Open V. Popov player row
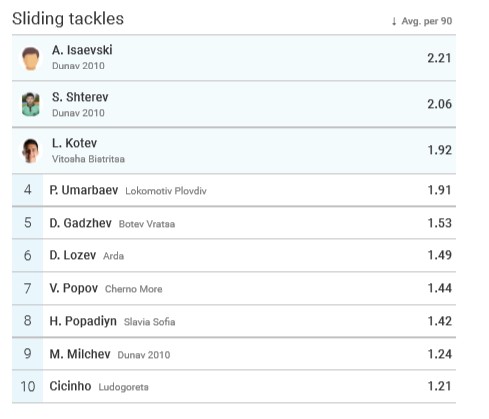Screen dimensions: 489x419 click(234, 288)
